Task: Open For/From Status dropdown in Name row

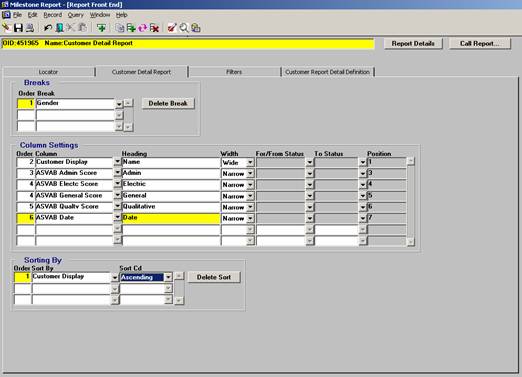Action: (x=309, y=162)
